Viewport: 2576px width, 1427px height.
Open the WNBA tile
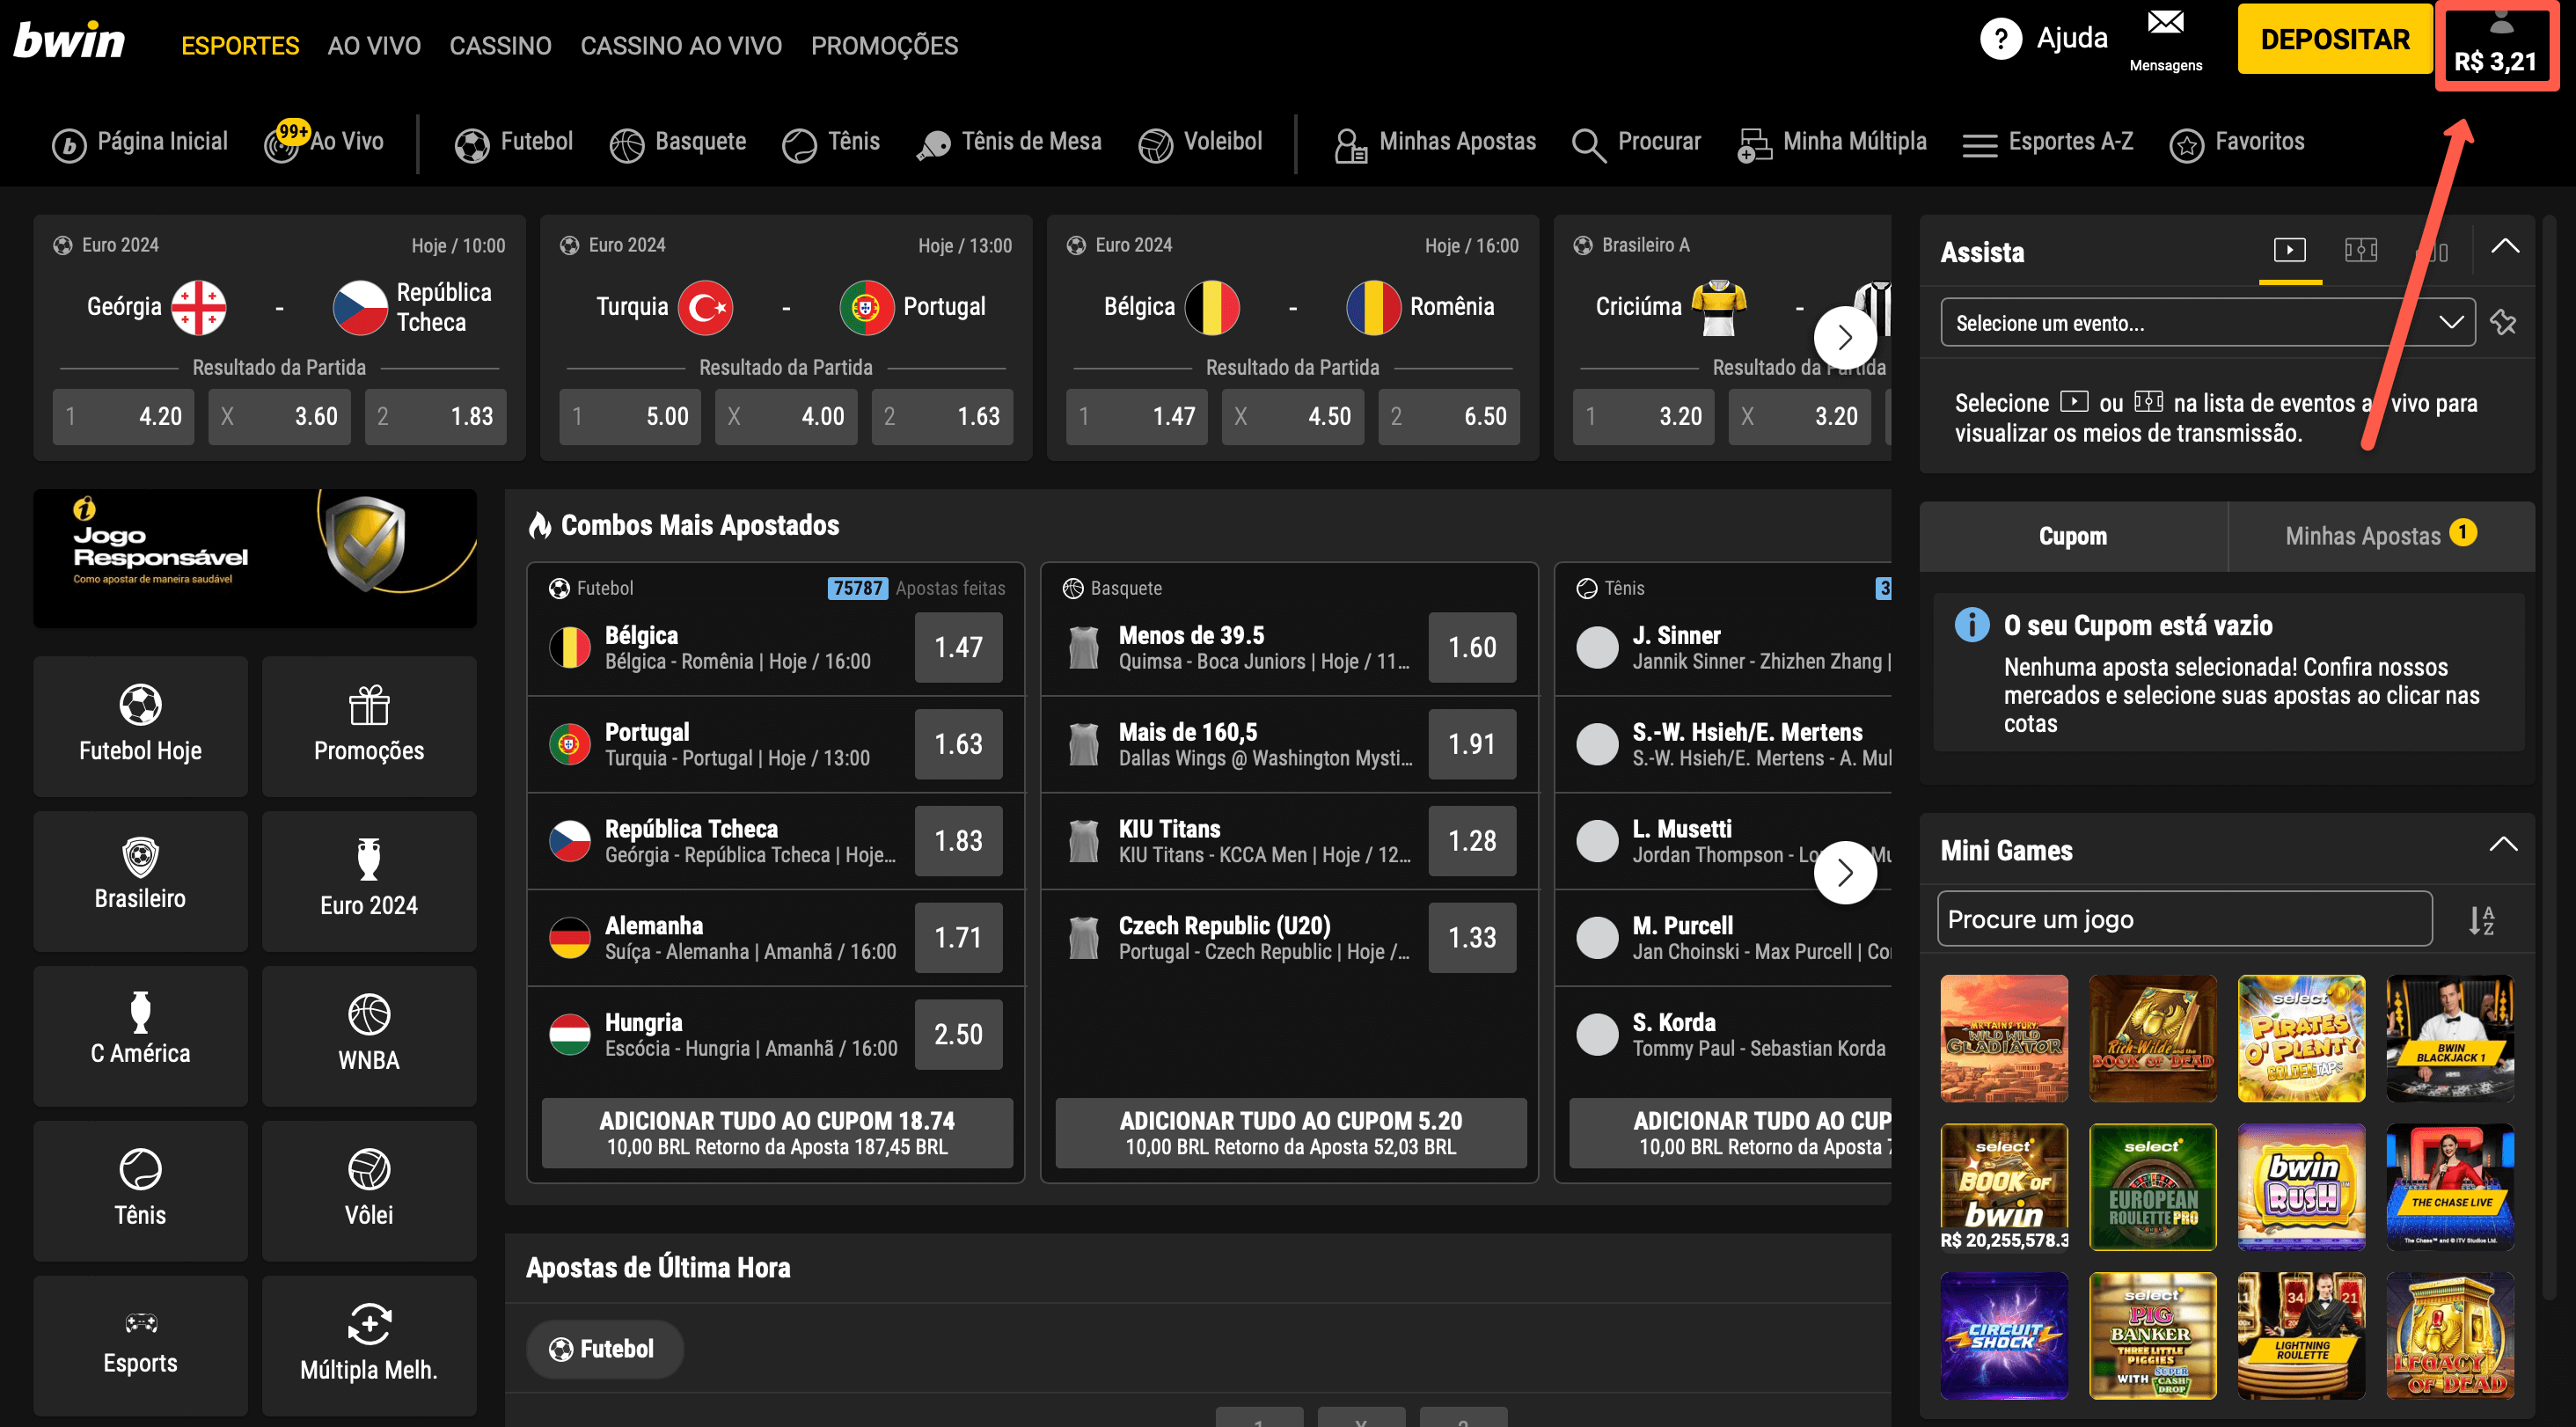click(369, 1035)
